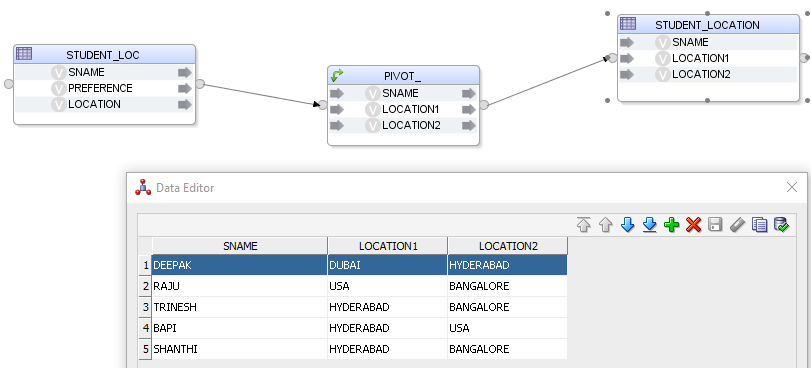This screenshot has width=811, height=368.
Task: Select LOCATION2 attribute in PIVOT_ component
Action: (411, 125)
